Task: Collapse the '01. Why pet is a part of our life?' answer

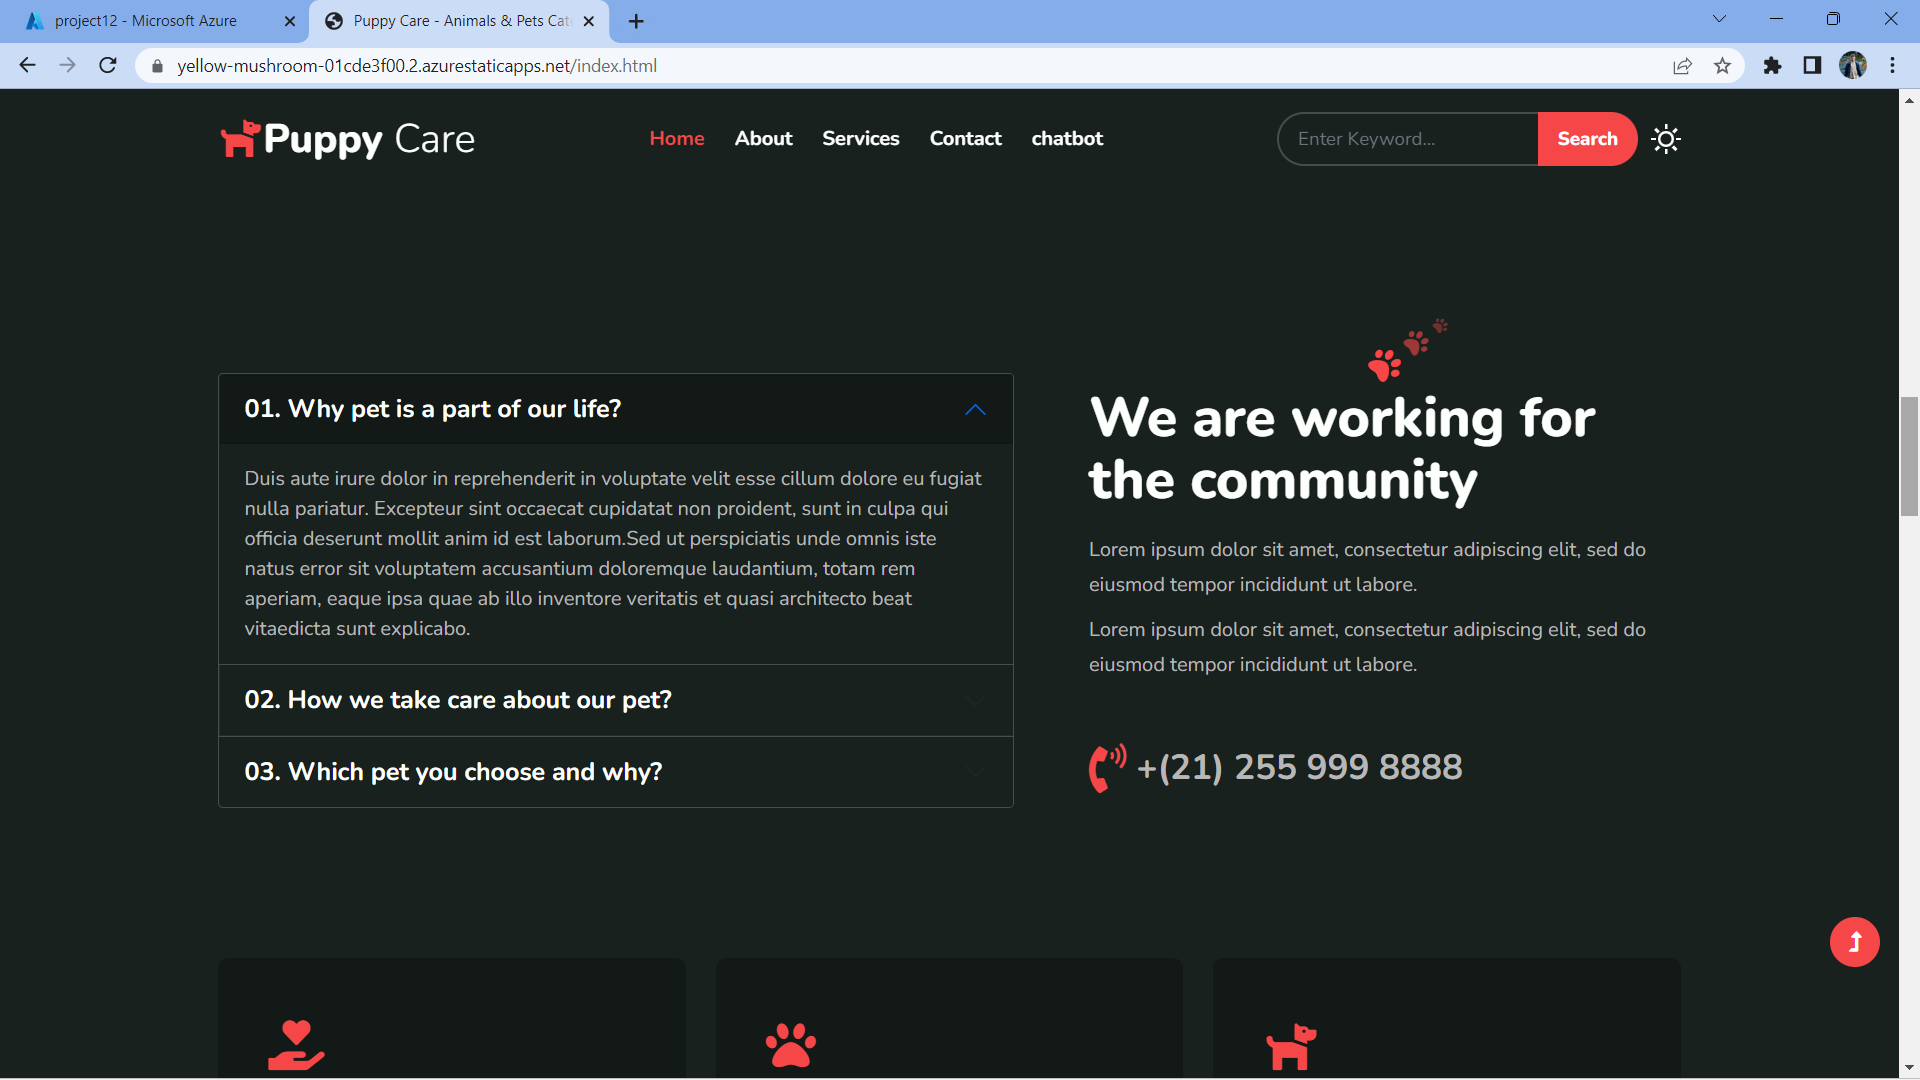Action: coord(975,410)
